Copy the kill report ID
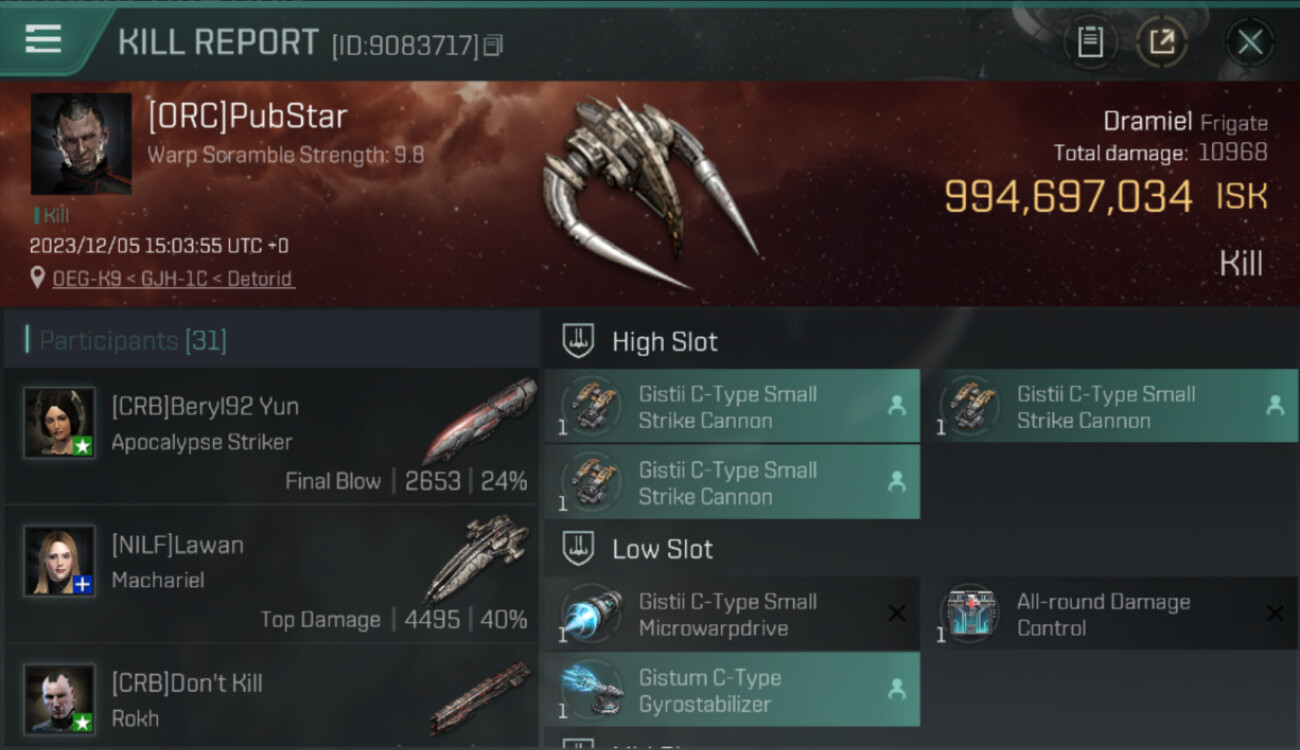 pyautogui.click(x=493, y=46)
